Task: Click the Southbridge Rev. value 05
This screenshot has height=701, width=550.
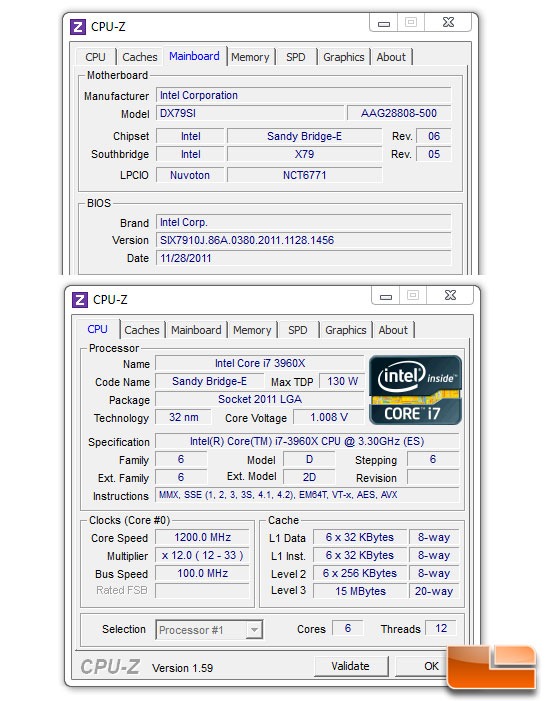Action: [434, 154]
